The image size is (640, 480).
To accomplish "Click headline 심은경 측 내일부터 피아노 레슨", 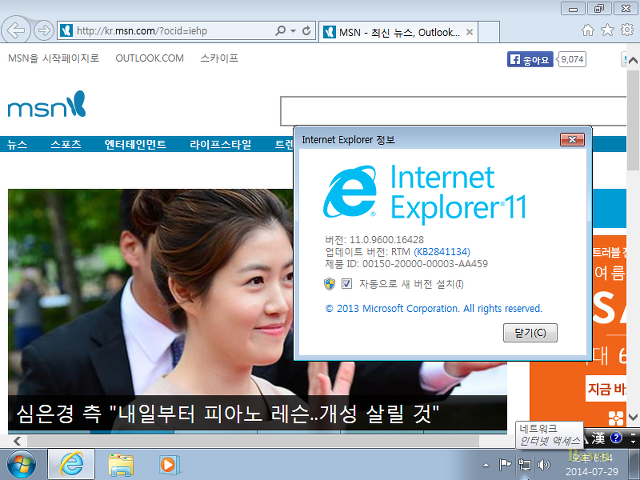I will click(x=228, y=414).
